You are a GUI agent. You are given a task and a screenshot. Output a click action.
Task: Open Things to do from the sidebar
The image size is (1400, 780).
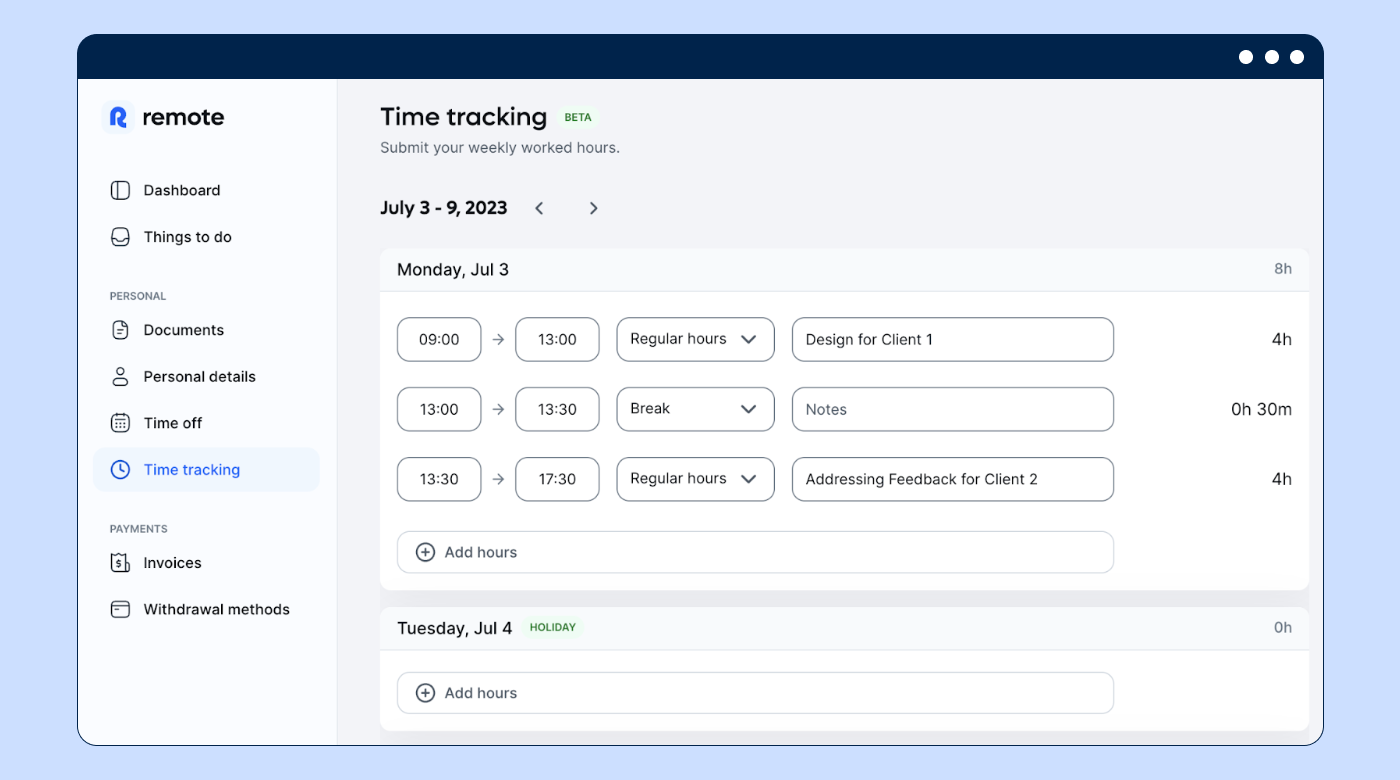(x=120, y=237)
